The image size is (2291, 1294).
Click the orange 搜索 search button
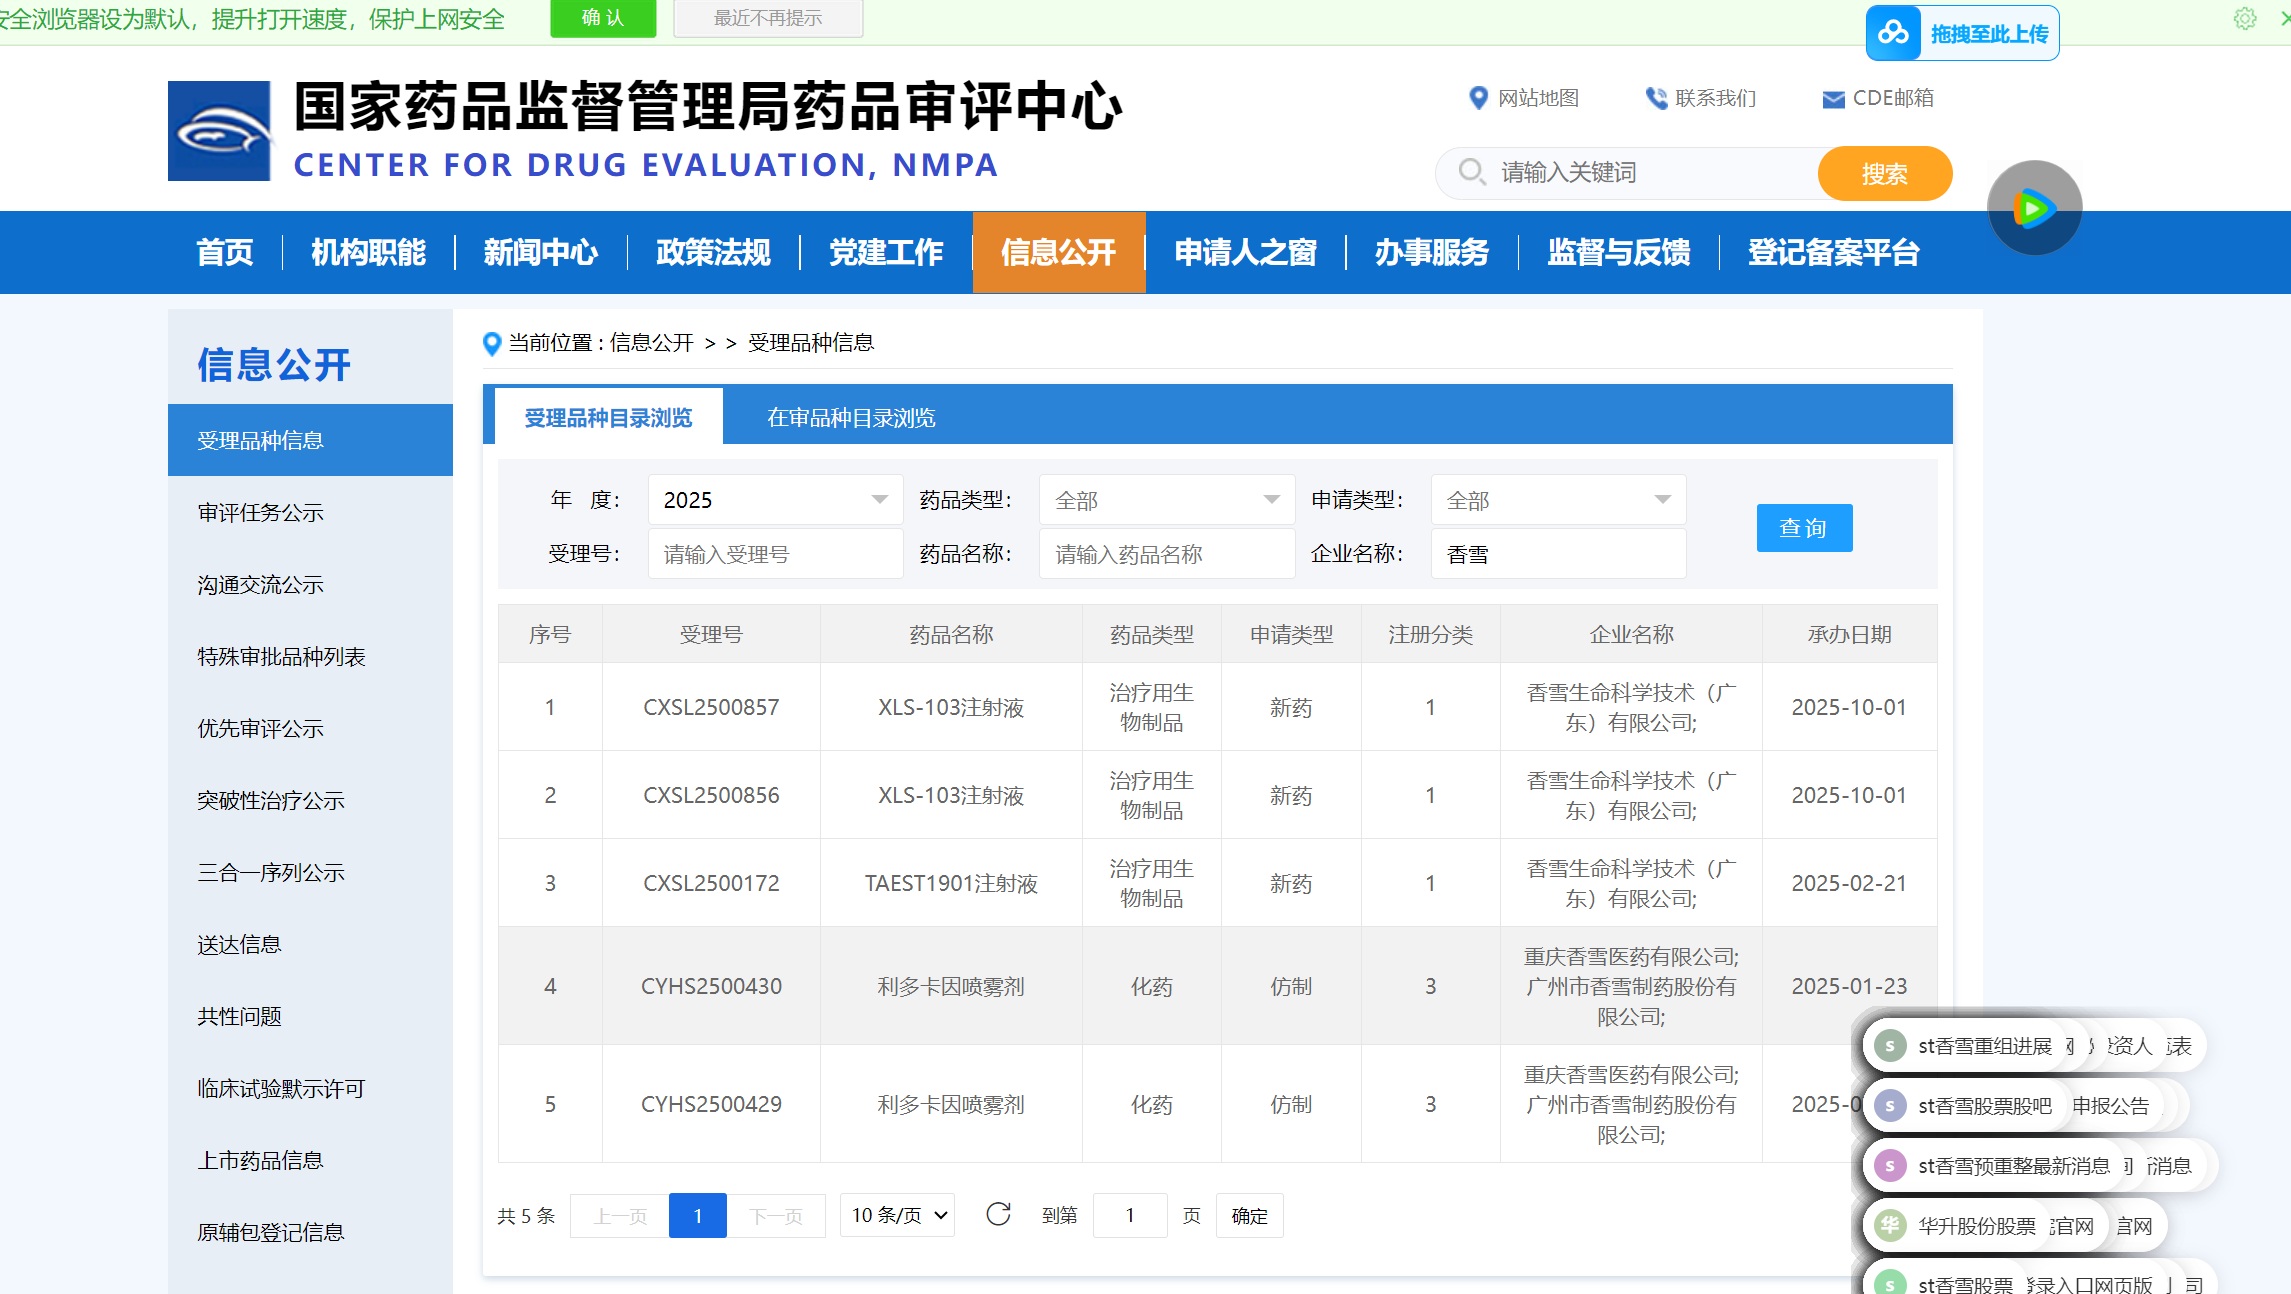tap(1884, 174)
